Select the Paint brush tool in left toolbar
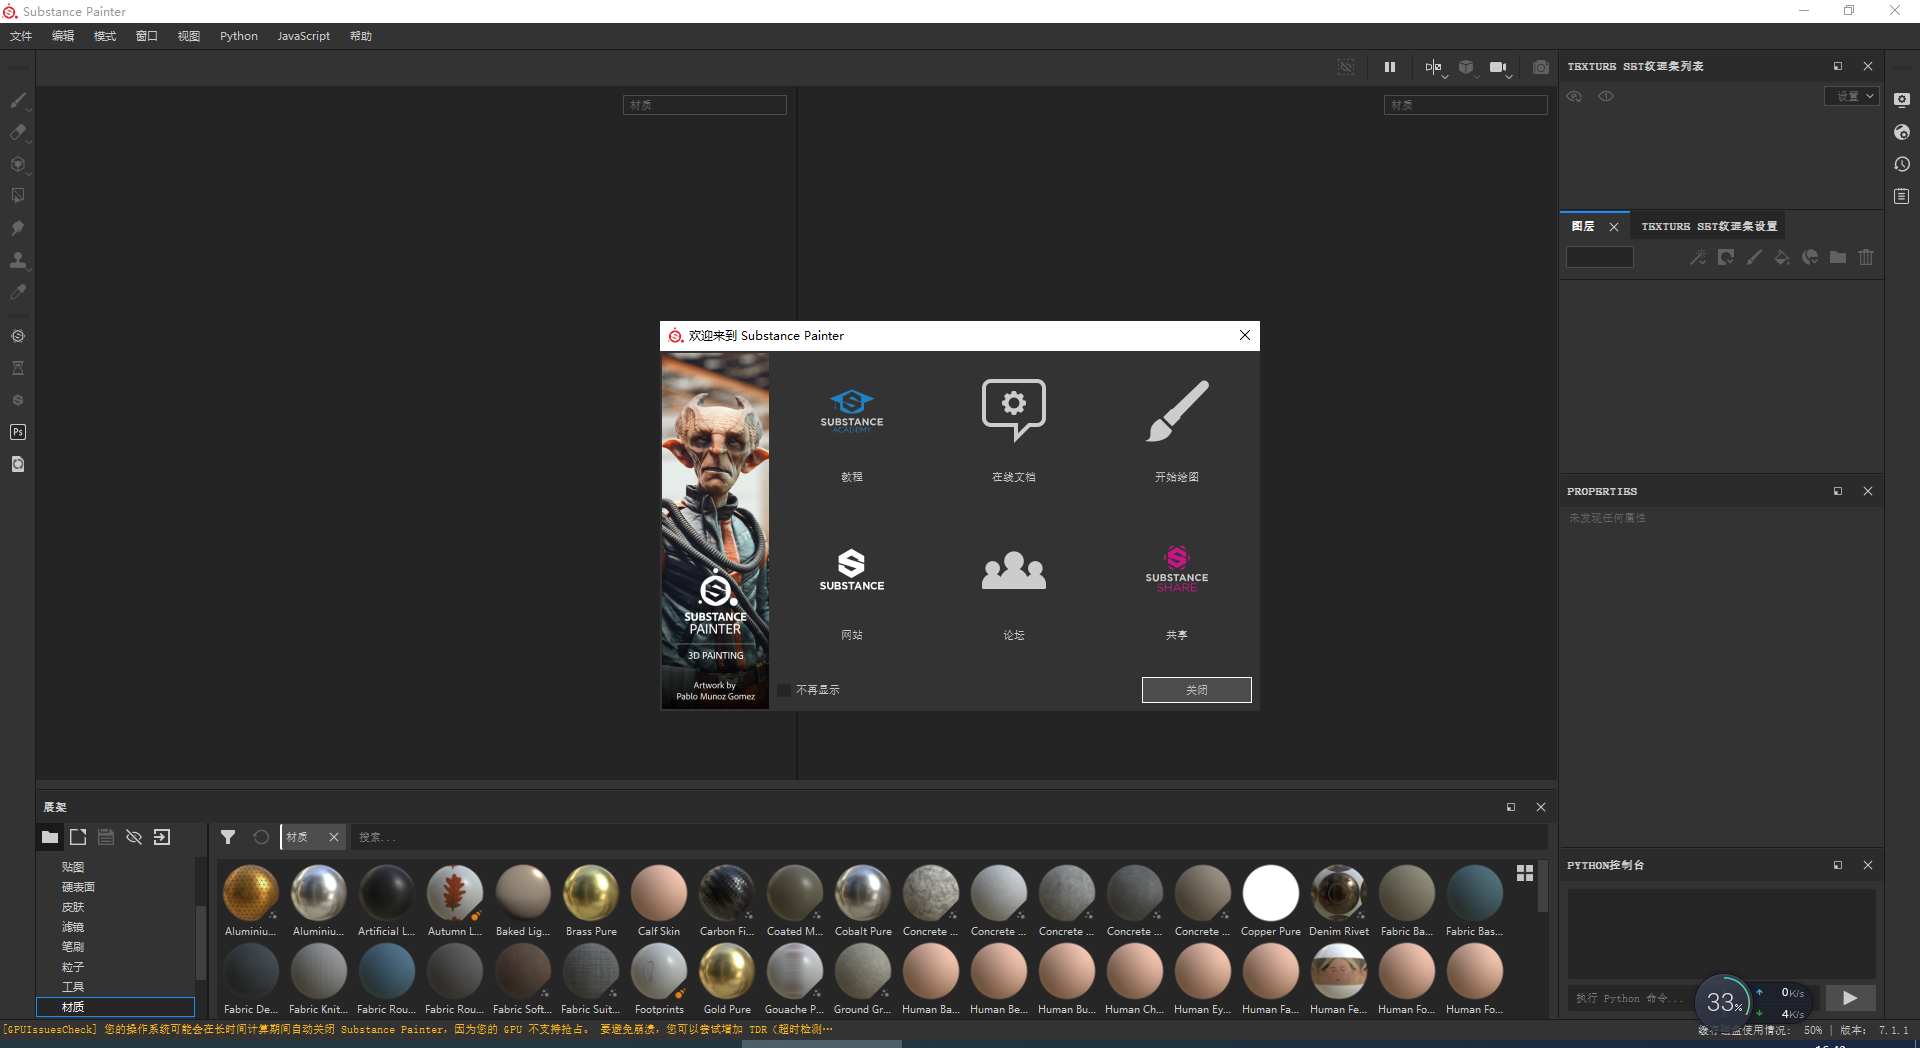Viewport: 1920px width, 1048px height. 18,100
